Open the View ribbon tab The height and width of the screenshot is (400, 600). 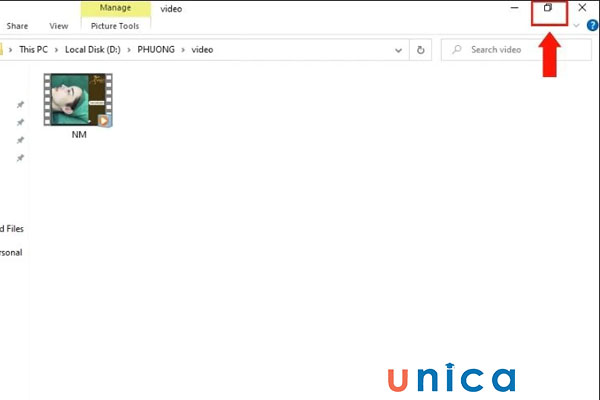point(59,26)
